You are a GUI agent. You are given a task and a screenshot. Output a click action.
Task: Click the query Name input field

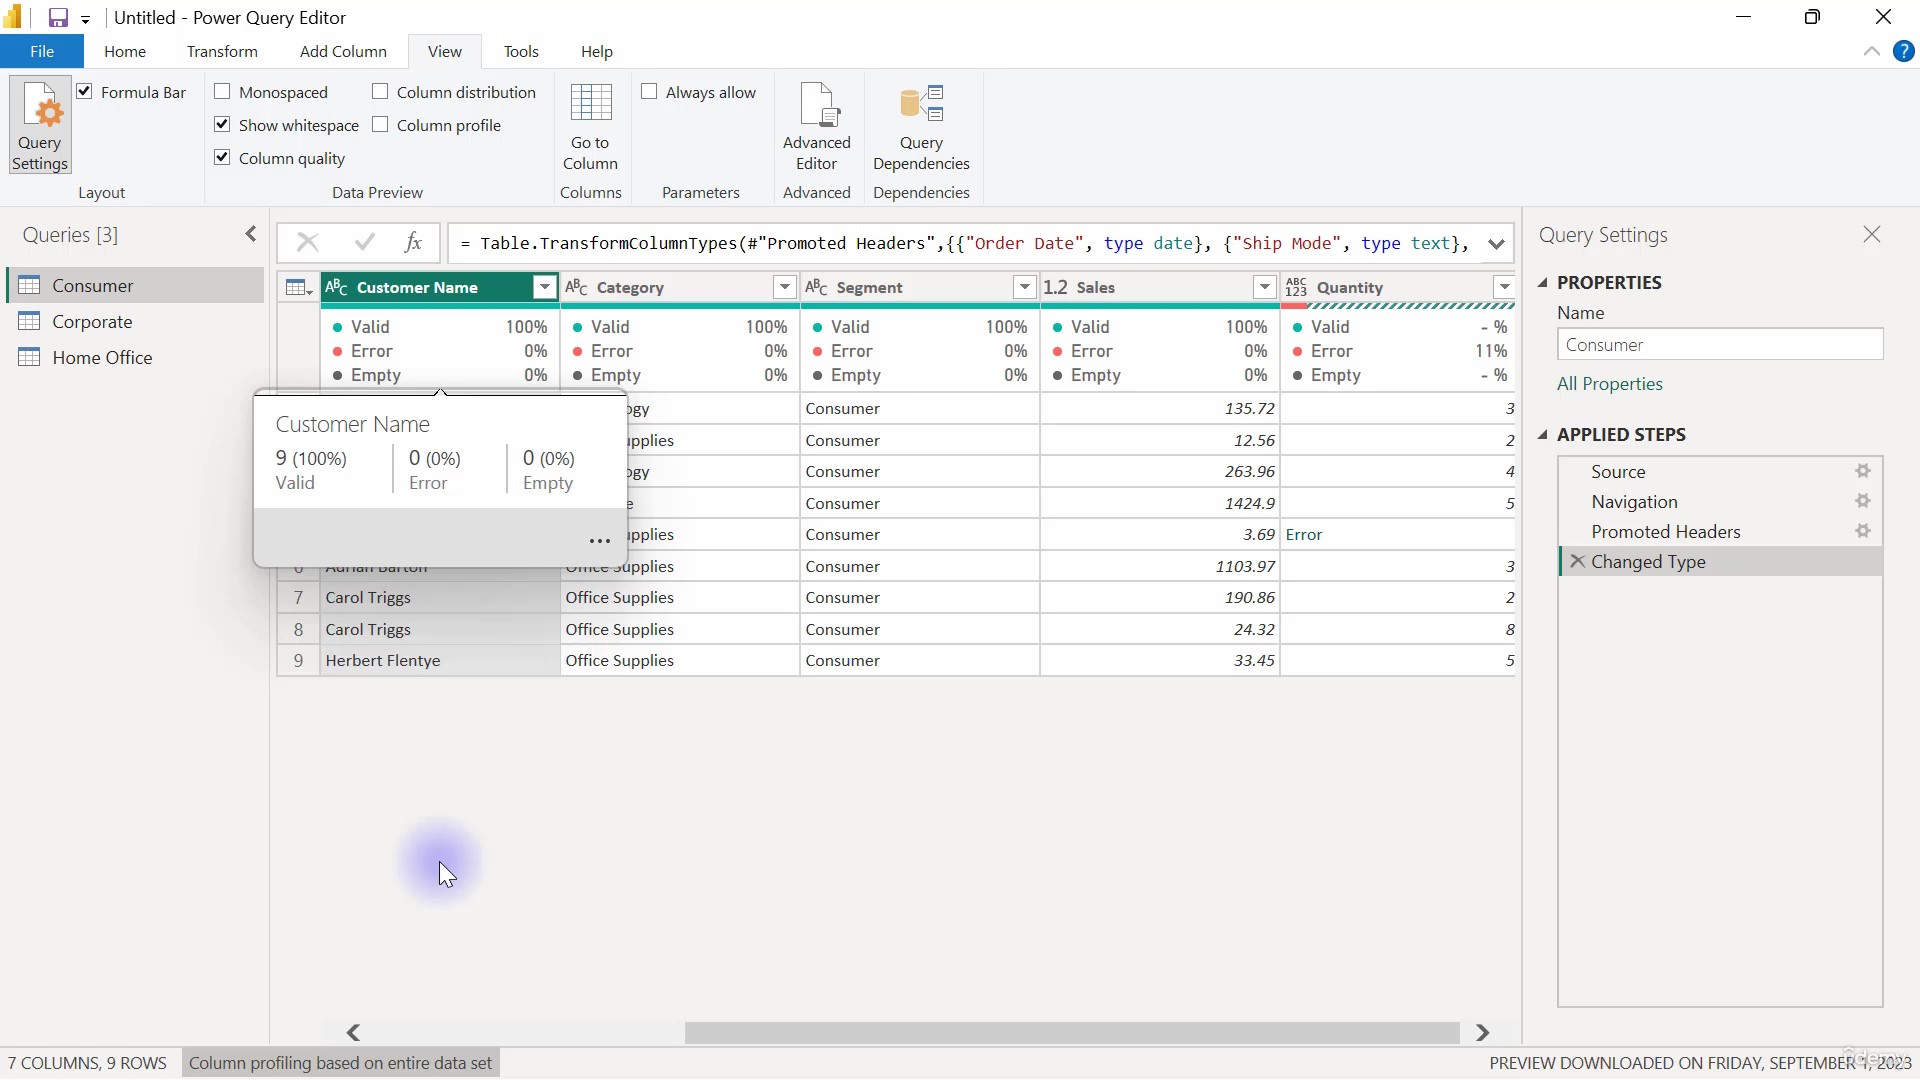coord(1720,345)
